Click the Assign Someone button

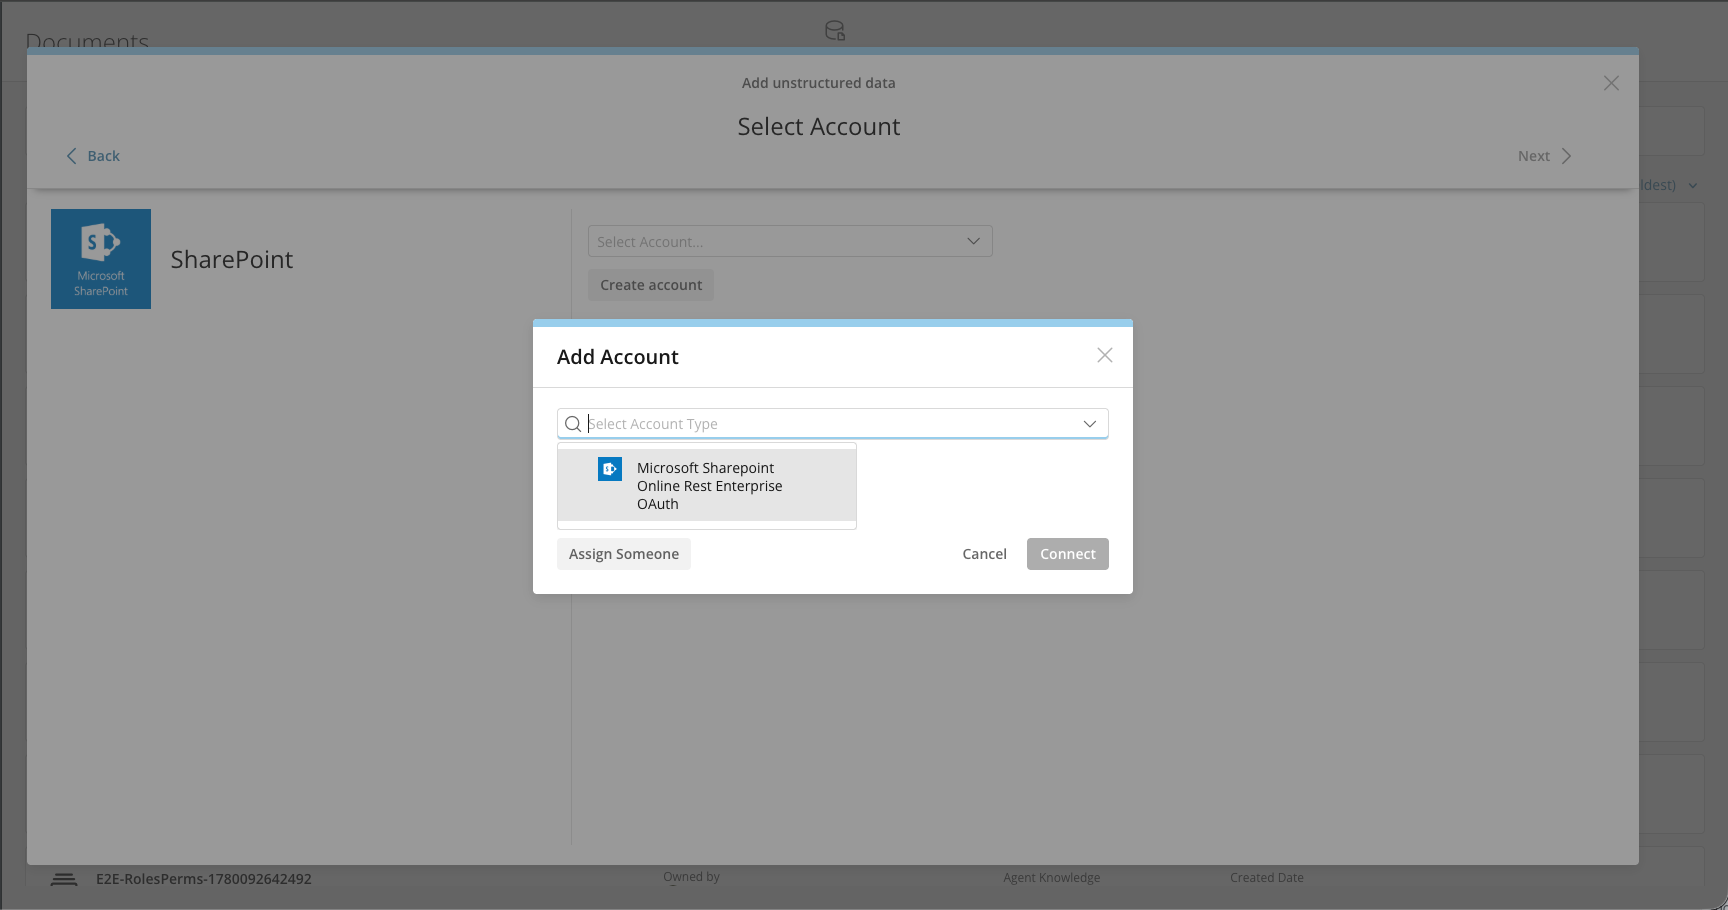624,554
